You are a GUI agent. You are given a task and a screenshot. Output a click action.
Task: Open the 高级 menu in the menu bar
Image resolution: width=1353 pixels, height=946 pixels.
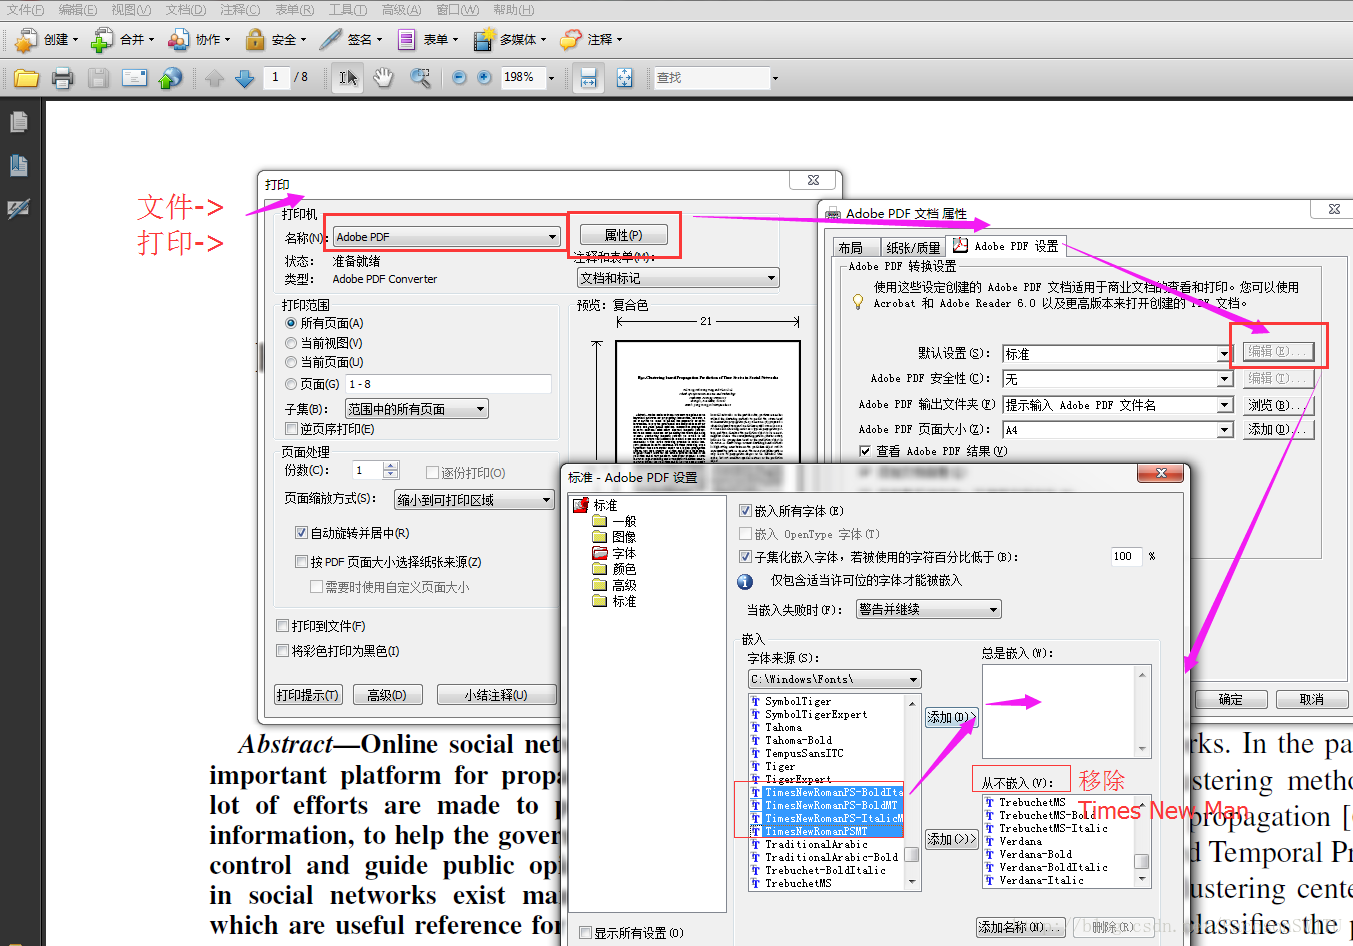point(401,10)
